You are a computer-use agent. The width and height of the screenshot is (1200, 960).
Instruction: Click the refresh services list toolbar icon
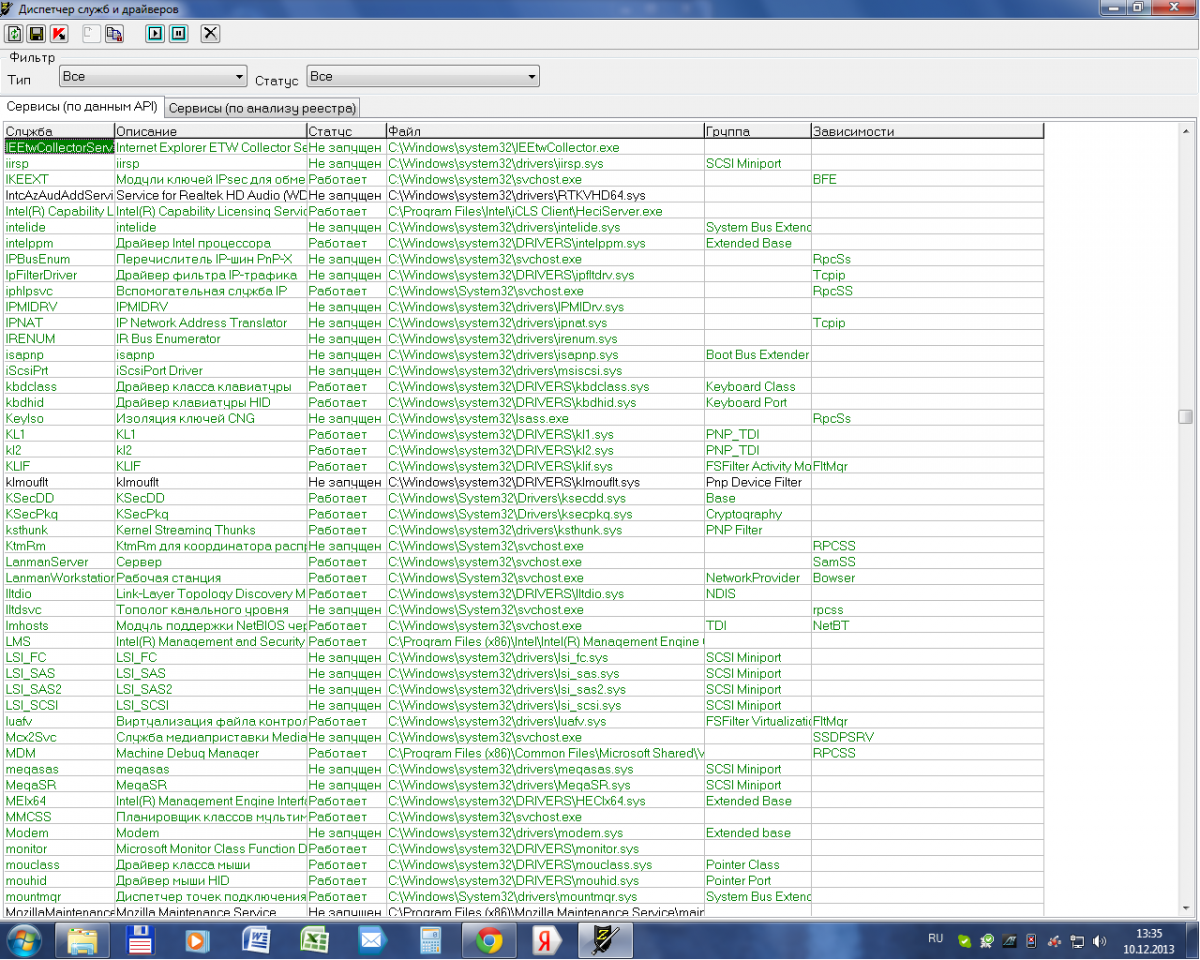(15, 34)
